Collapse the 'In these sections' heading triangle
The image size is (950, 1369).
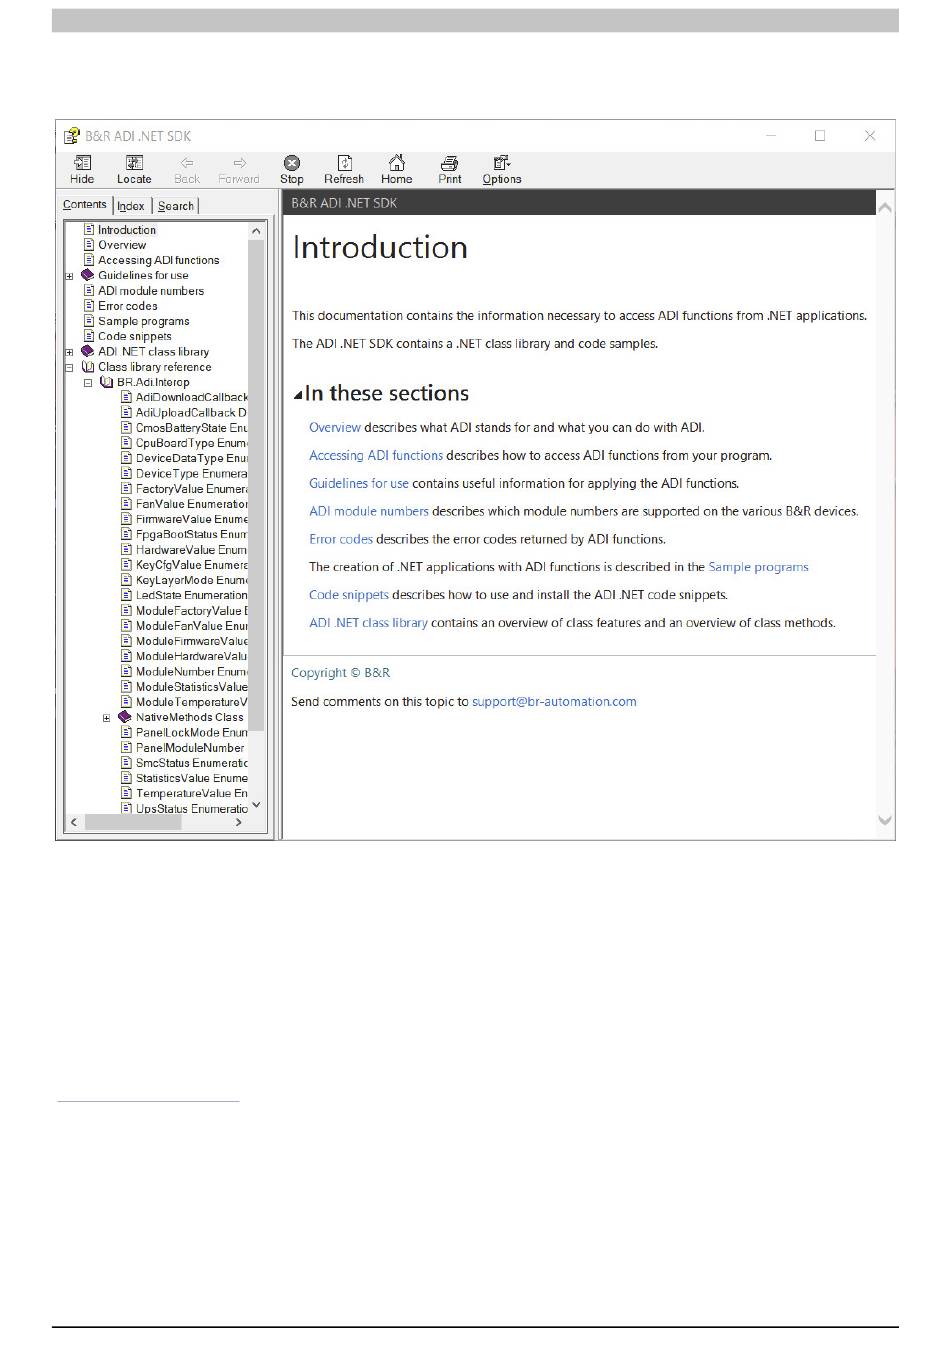(x=298, y=395)
